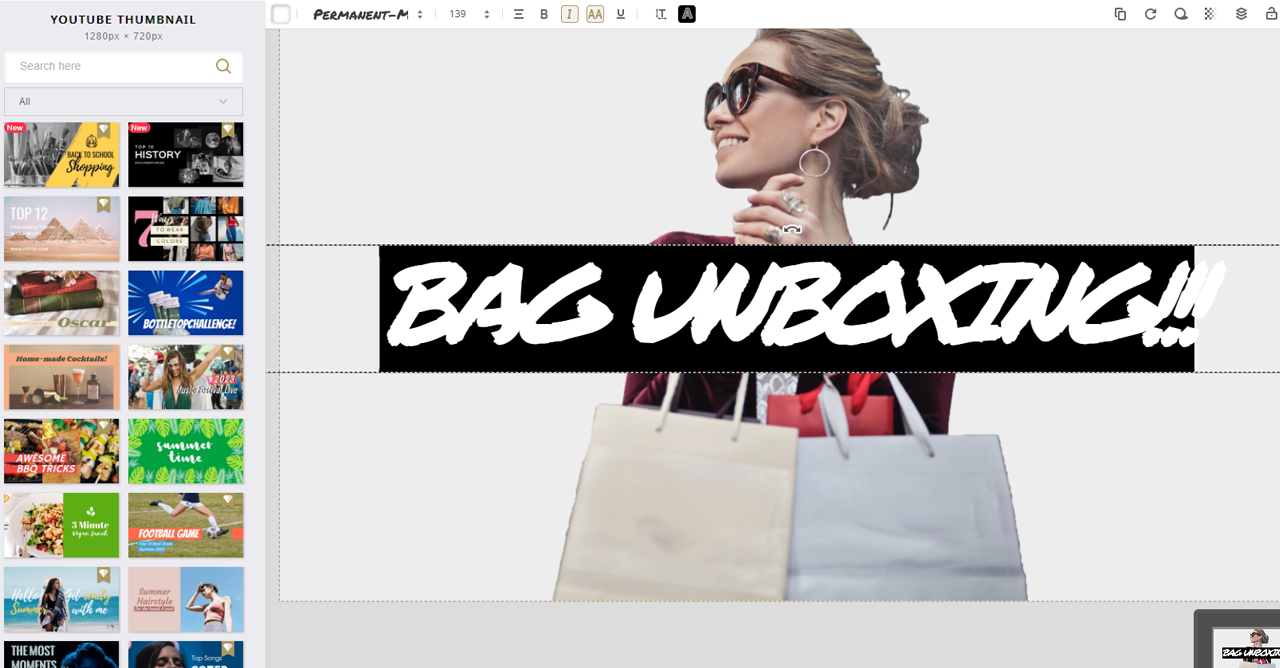The image size is (1280, 668).
Task: Duplicate the selected text element
Action: [x=1120, y=14]
